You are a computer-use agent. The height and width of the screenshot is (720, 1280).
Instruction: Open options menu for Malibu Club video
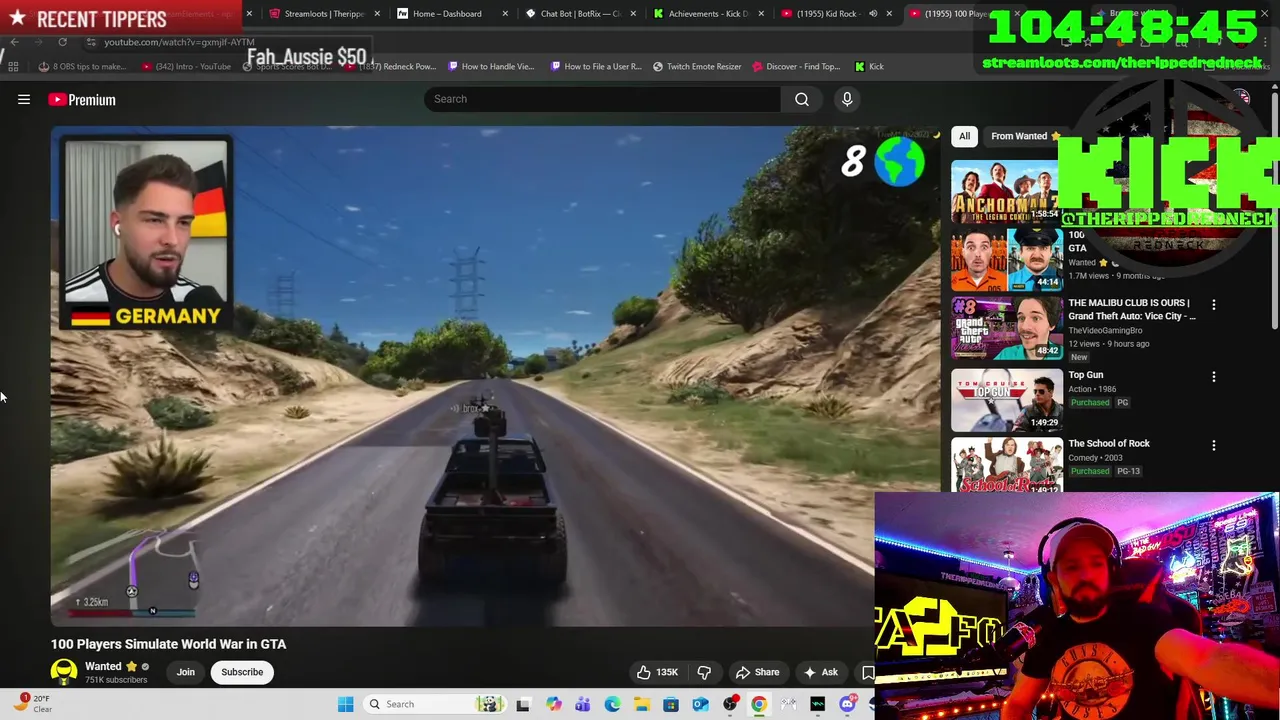(x=1214, y=305)
